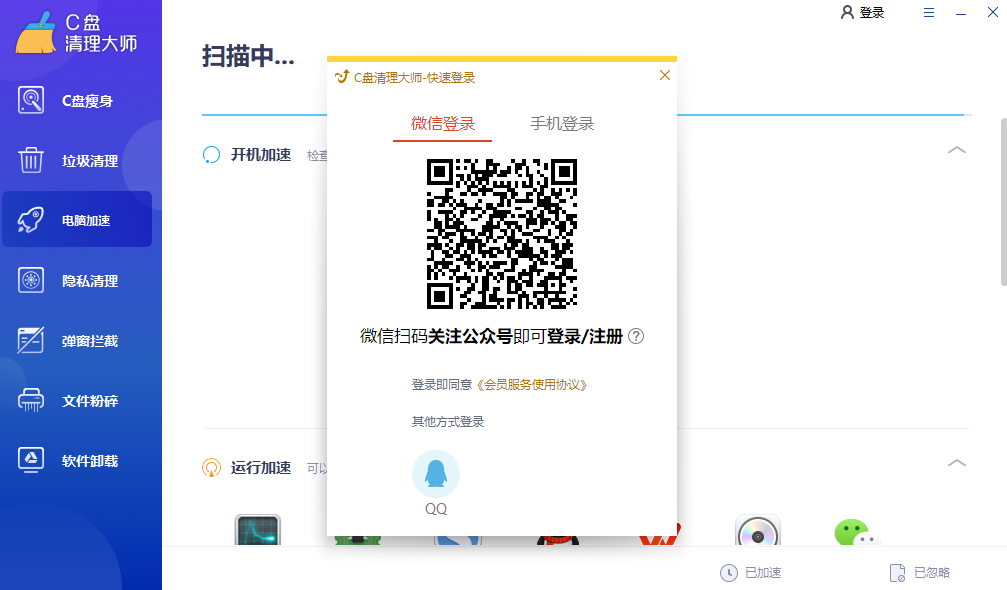Click the 微信扫码关注公众号 instruction text
Screen dimensions: 1007x590
491,336
